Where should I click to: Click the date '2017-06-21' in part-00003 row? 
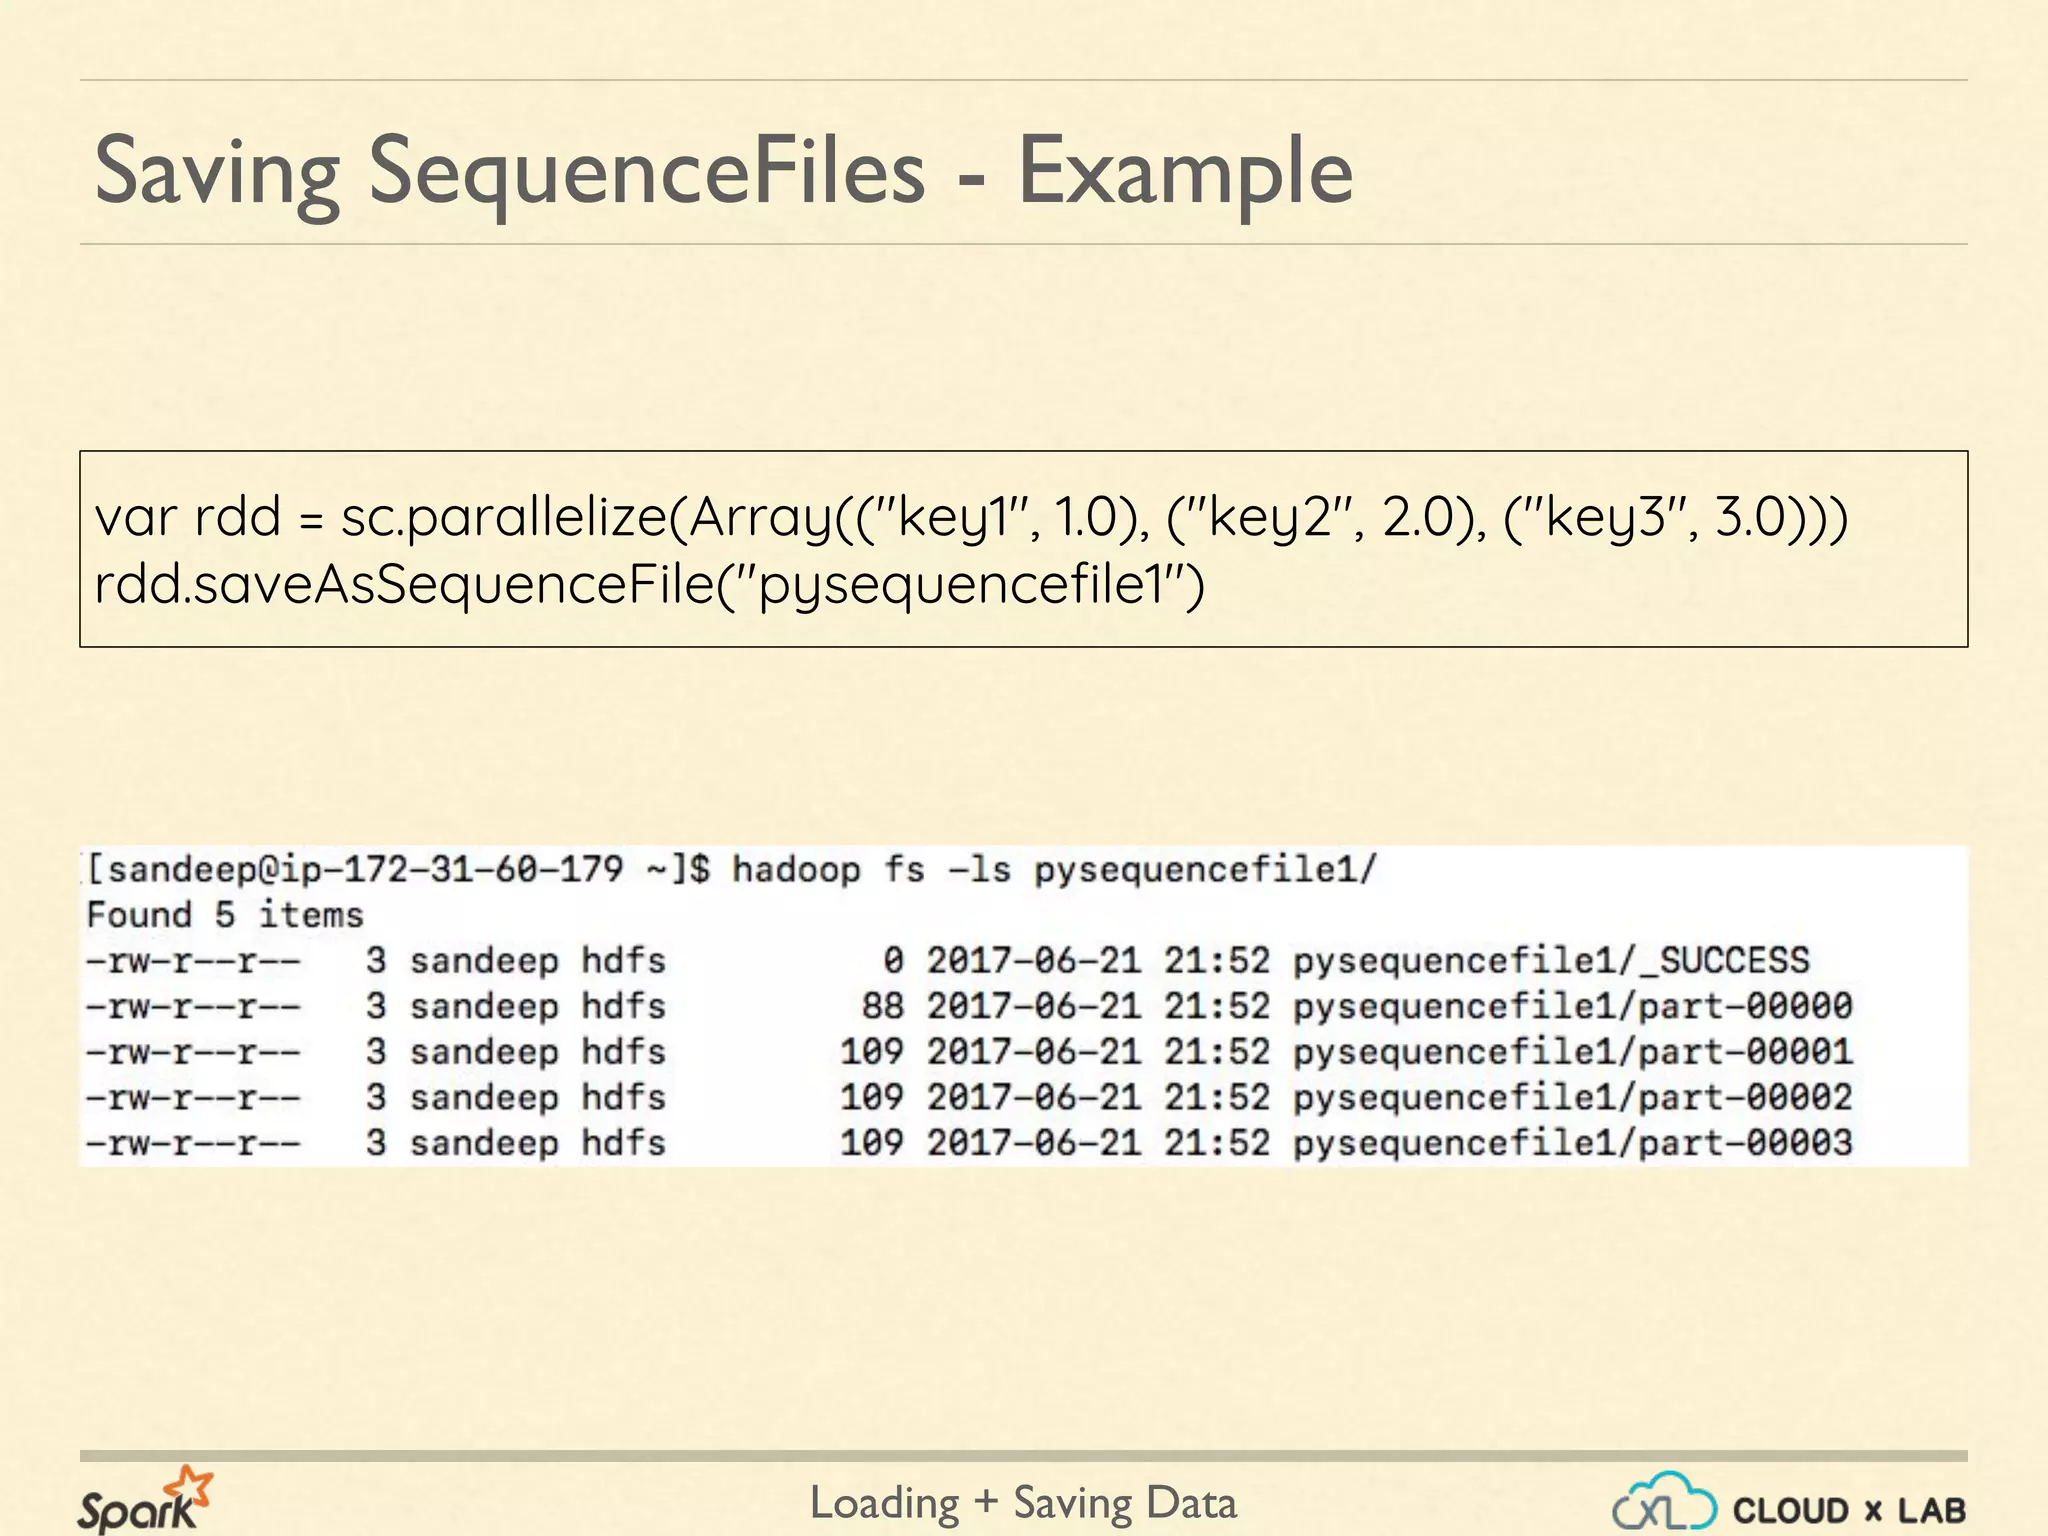pos(1033,1143)
